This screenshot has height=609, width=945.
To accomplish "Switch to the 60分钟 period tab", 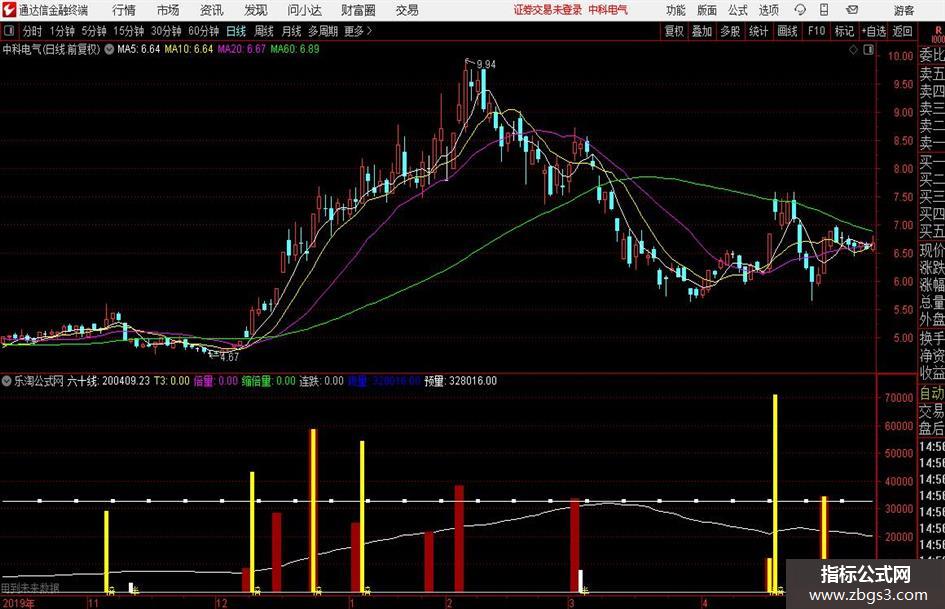I will 203,31.
